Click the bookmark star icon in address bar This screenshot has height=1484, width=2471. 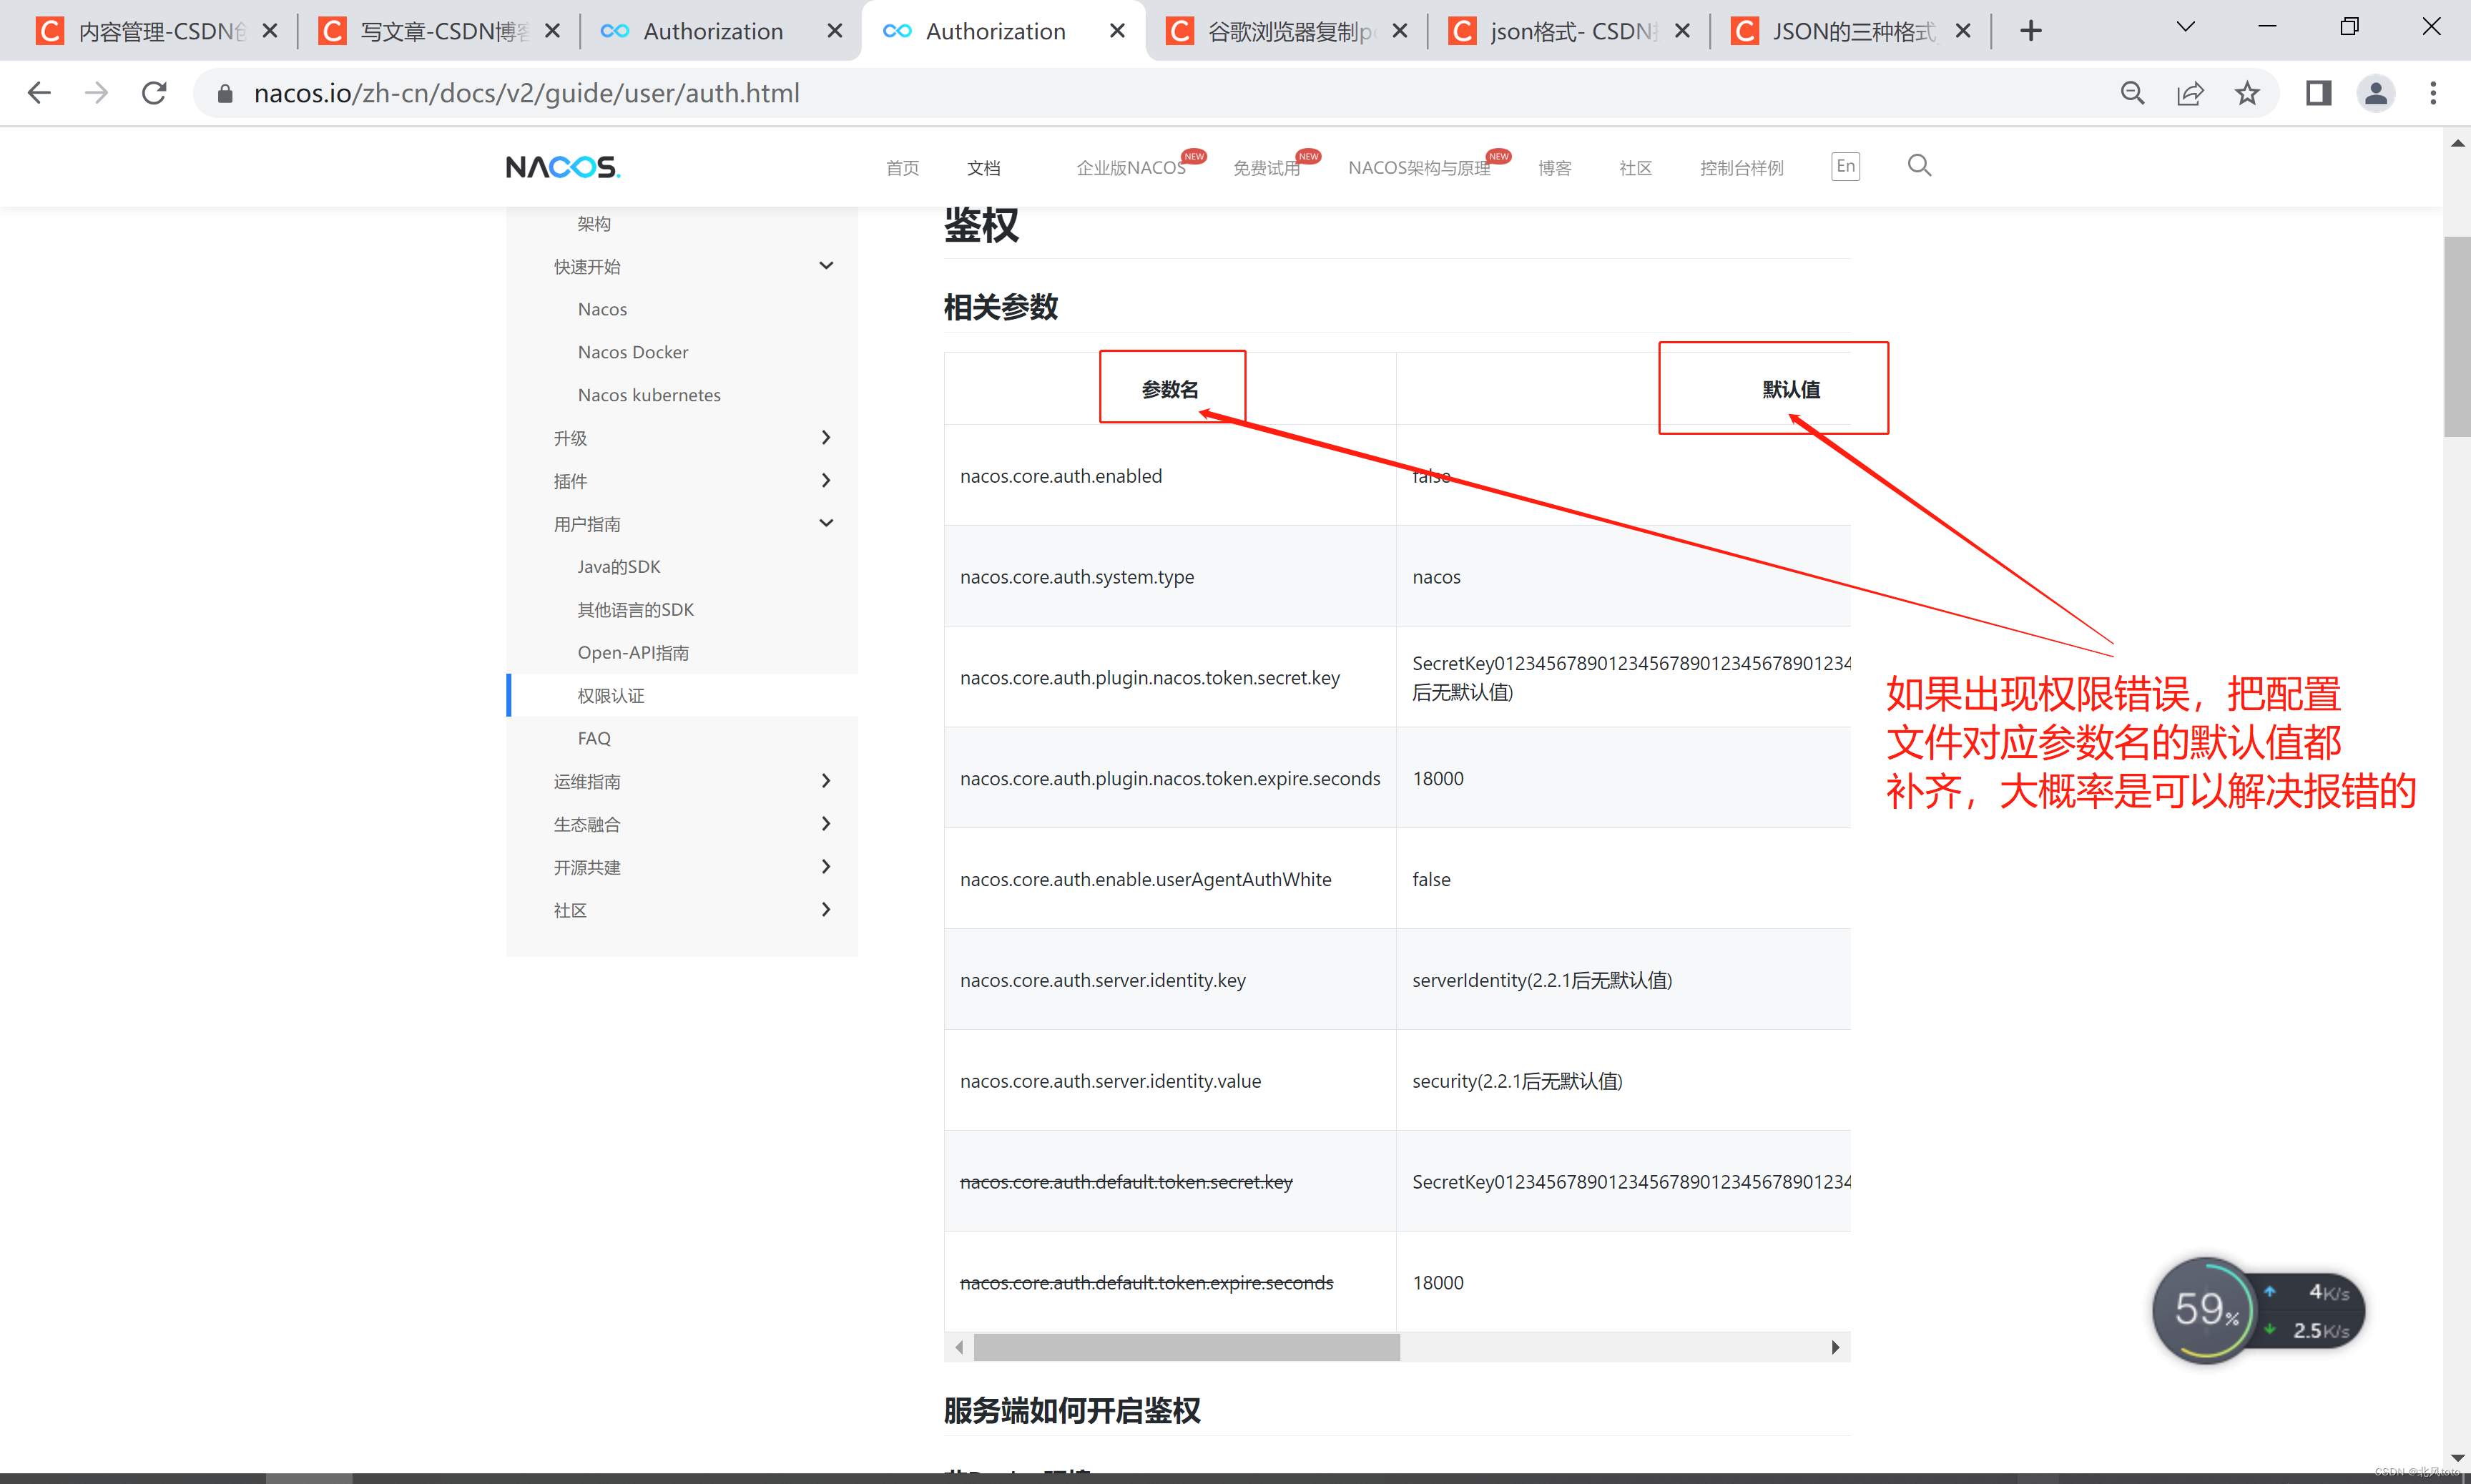pos(2244,92)
